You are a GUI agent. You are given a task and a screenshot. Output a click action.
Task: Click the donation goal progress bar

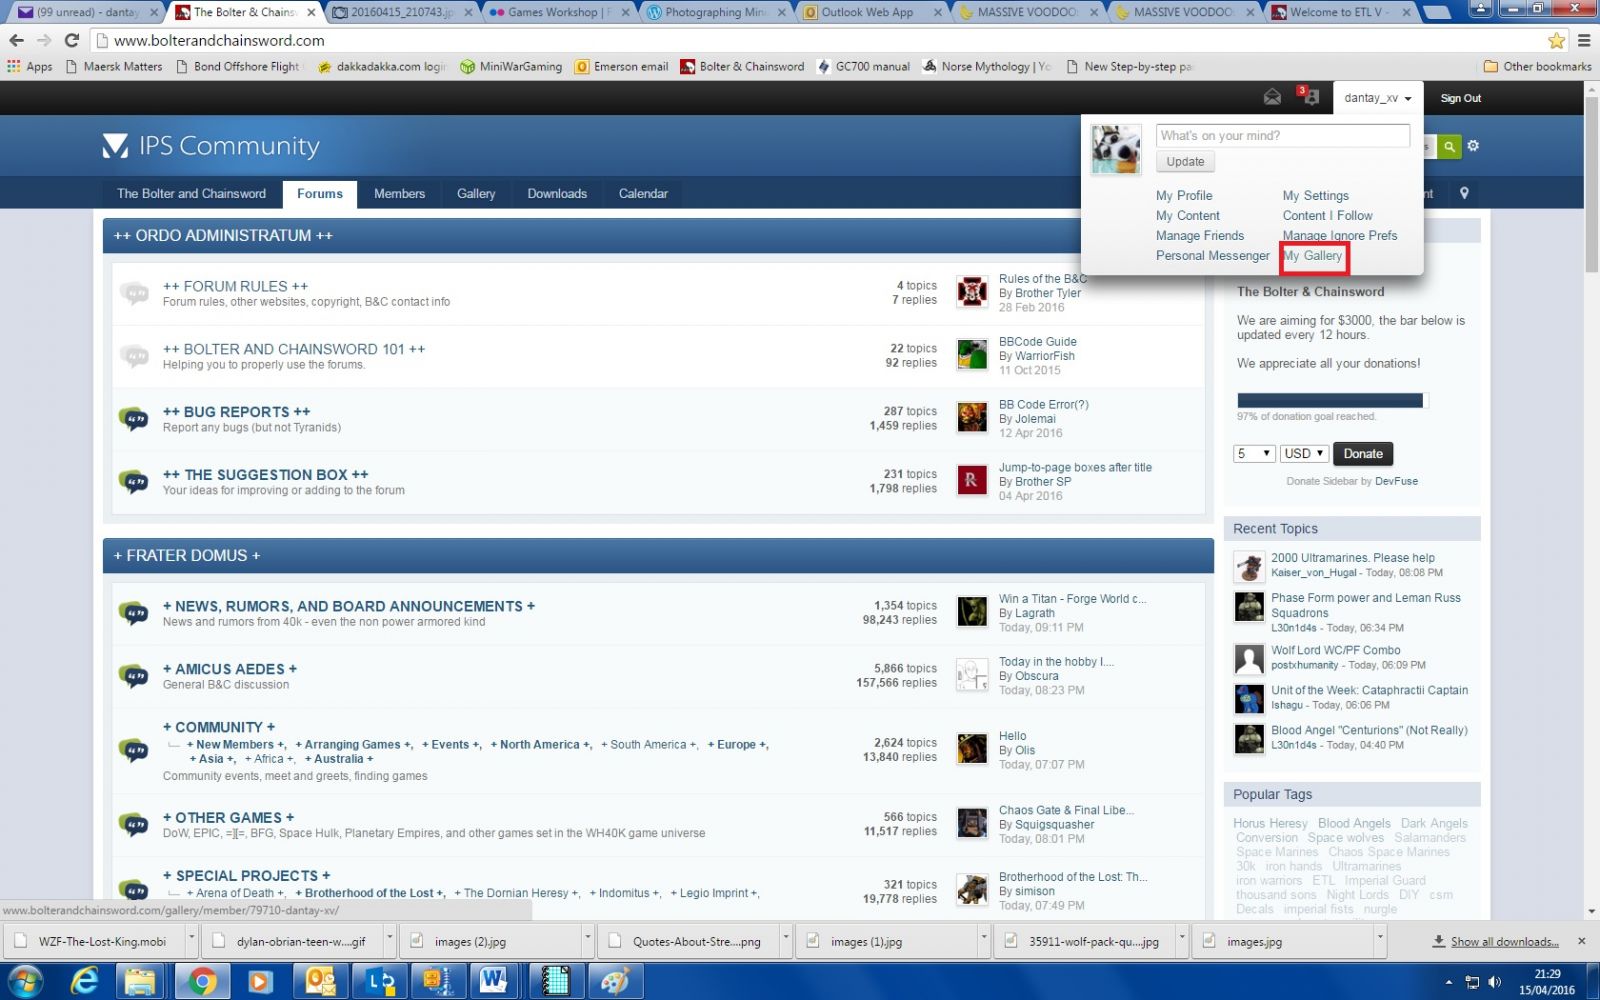pos(1330,401)
